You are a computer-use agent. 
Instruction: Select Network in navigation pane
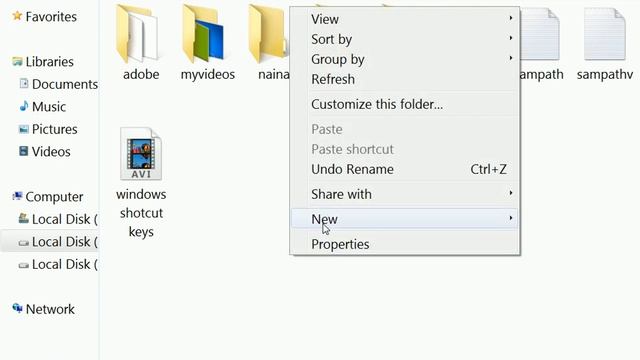point(50,309)
